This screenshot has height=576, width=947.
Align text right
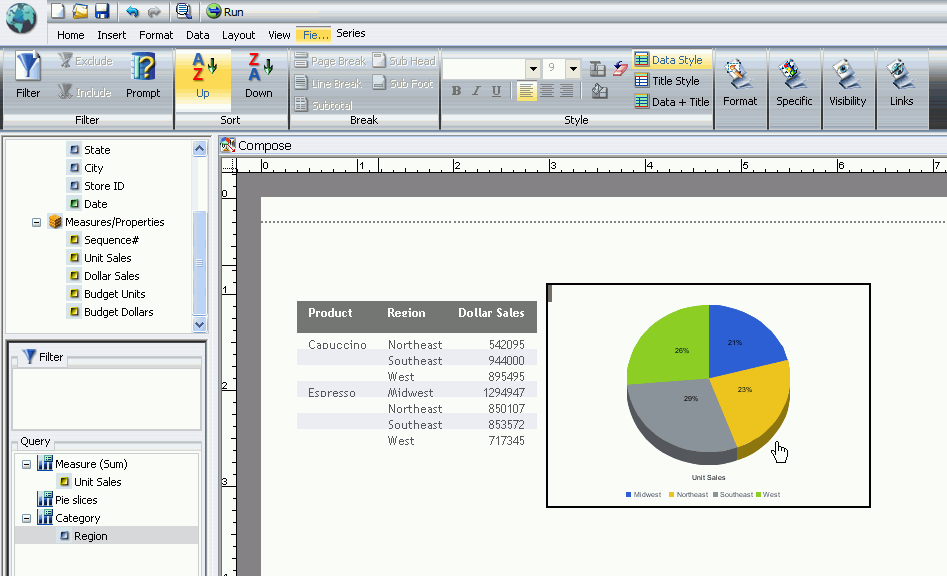click(567, 91)
